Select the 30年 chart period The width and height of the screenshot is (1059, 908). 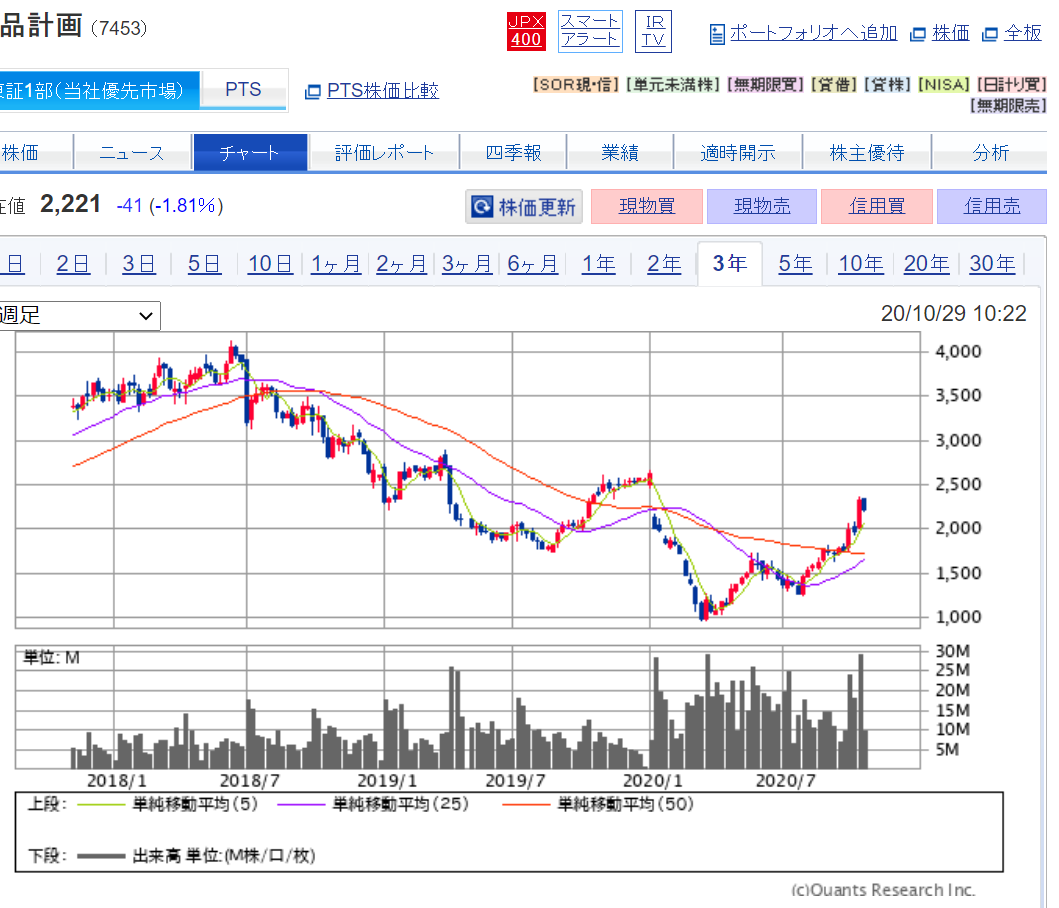tap(992, 263)
